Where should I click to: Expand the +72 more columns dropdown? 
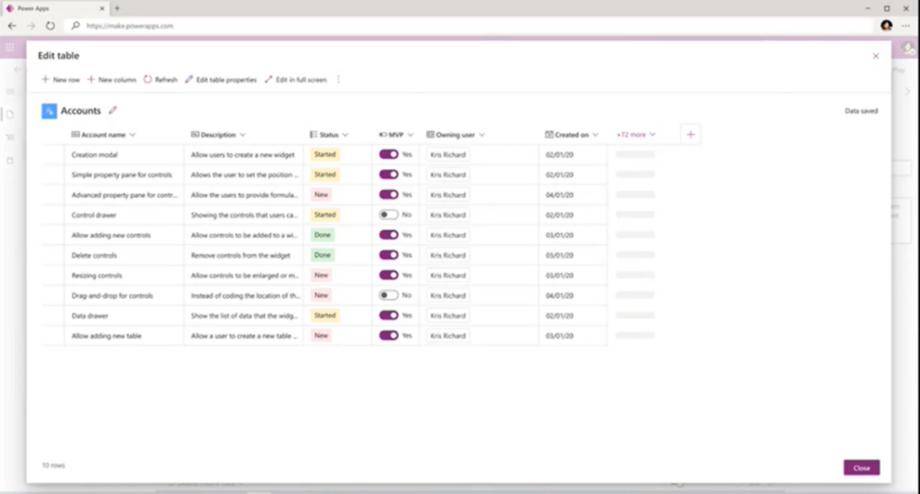tap(635, 134)
